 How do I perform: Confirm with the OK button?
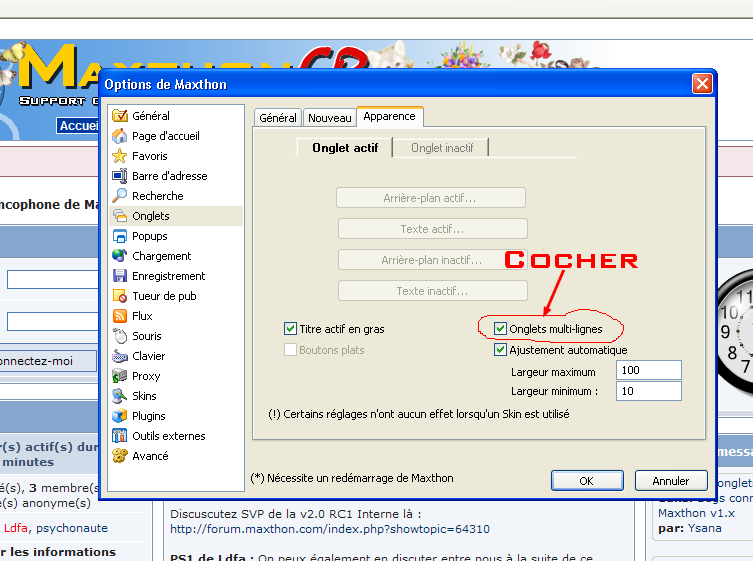point(587,480)
